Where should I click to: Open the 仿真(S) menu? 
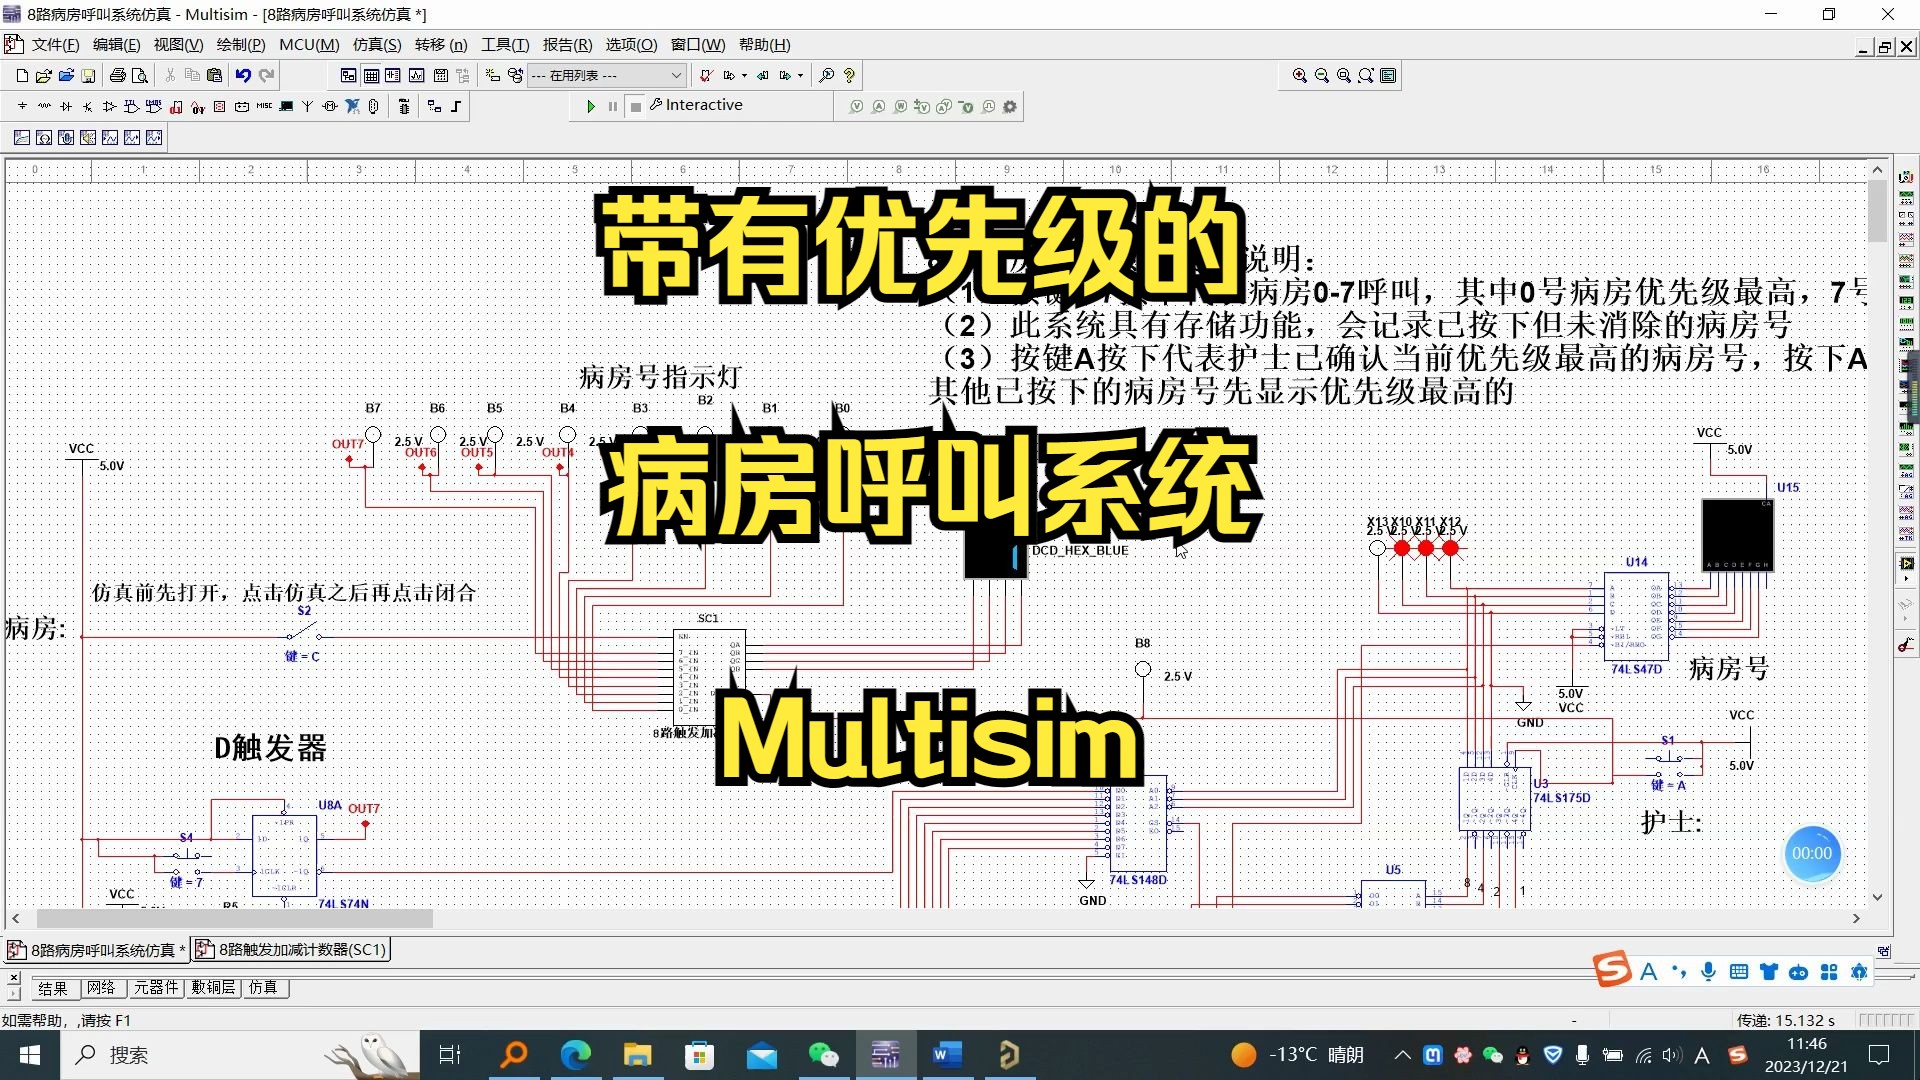(376, 45)
